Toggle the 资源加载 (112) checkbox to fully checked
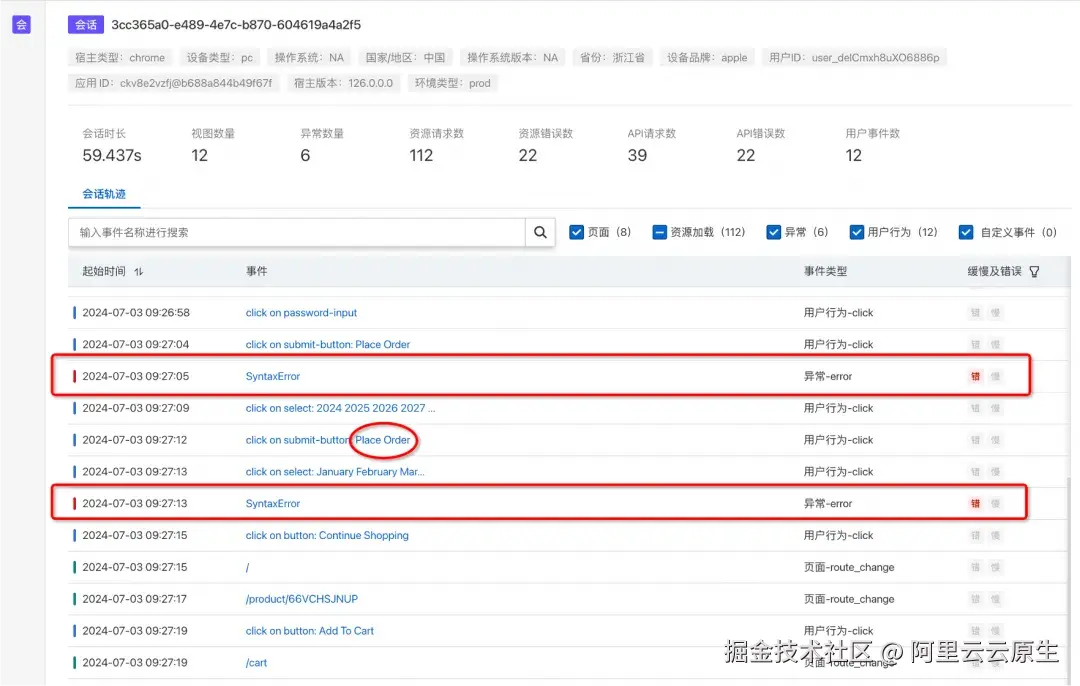Image resolution: width=1080 pixels, height=686 pixels. [659, 231]
